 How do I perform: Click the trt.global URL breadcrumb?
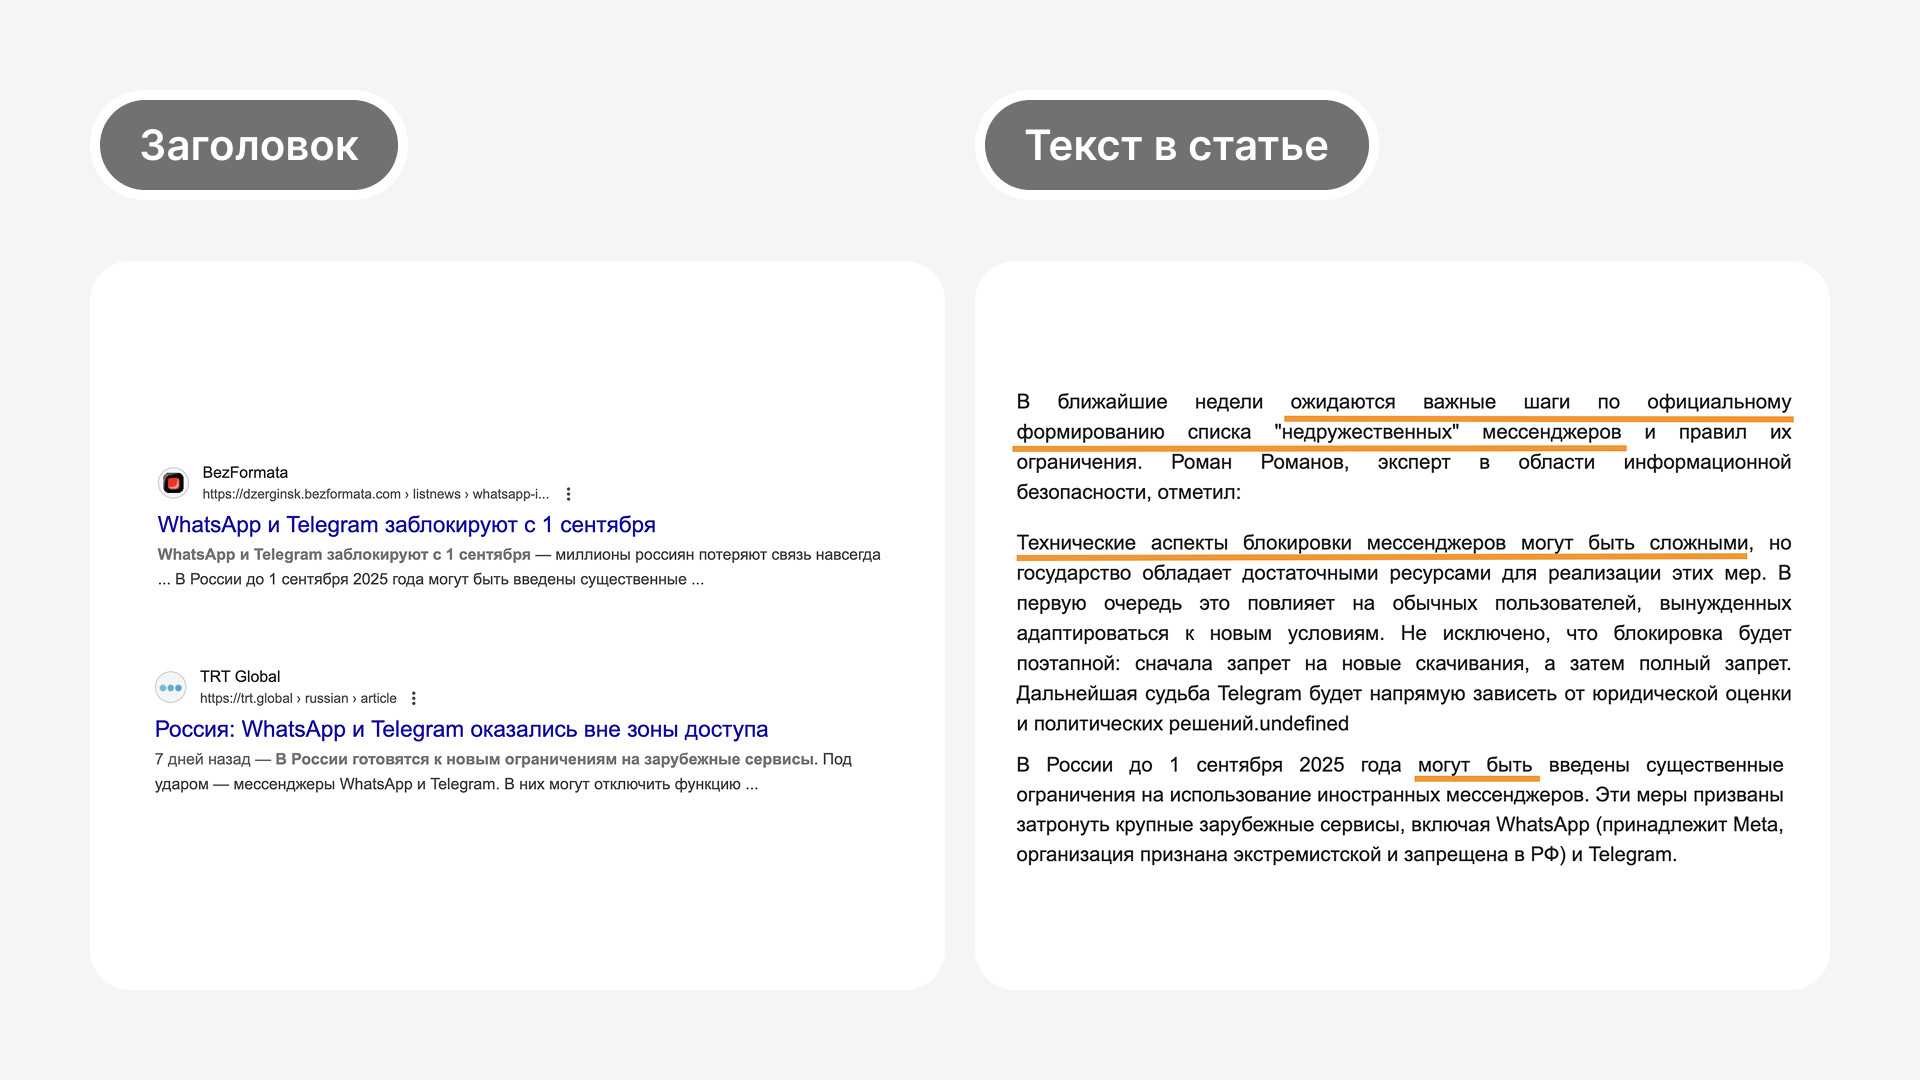click(x=298, y=698)
